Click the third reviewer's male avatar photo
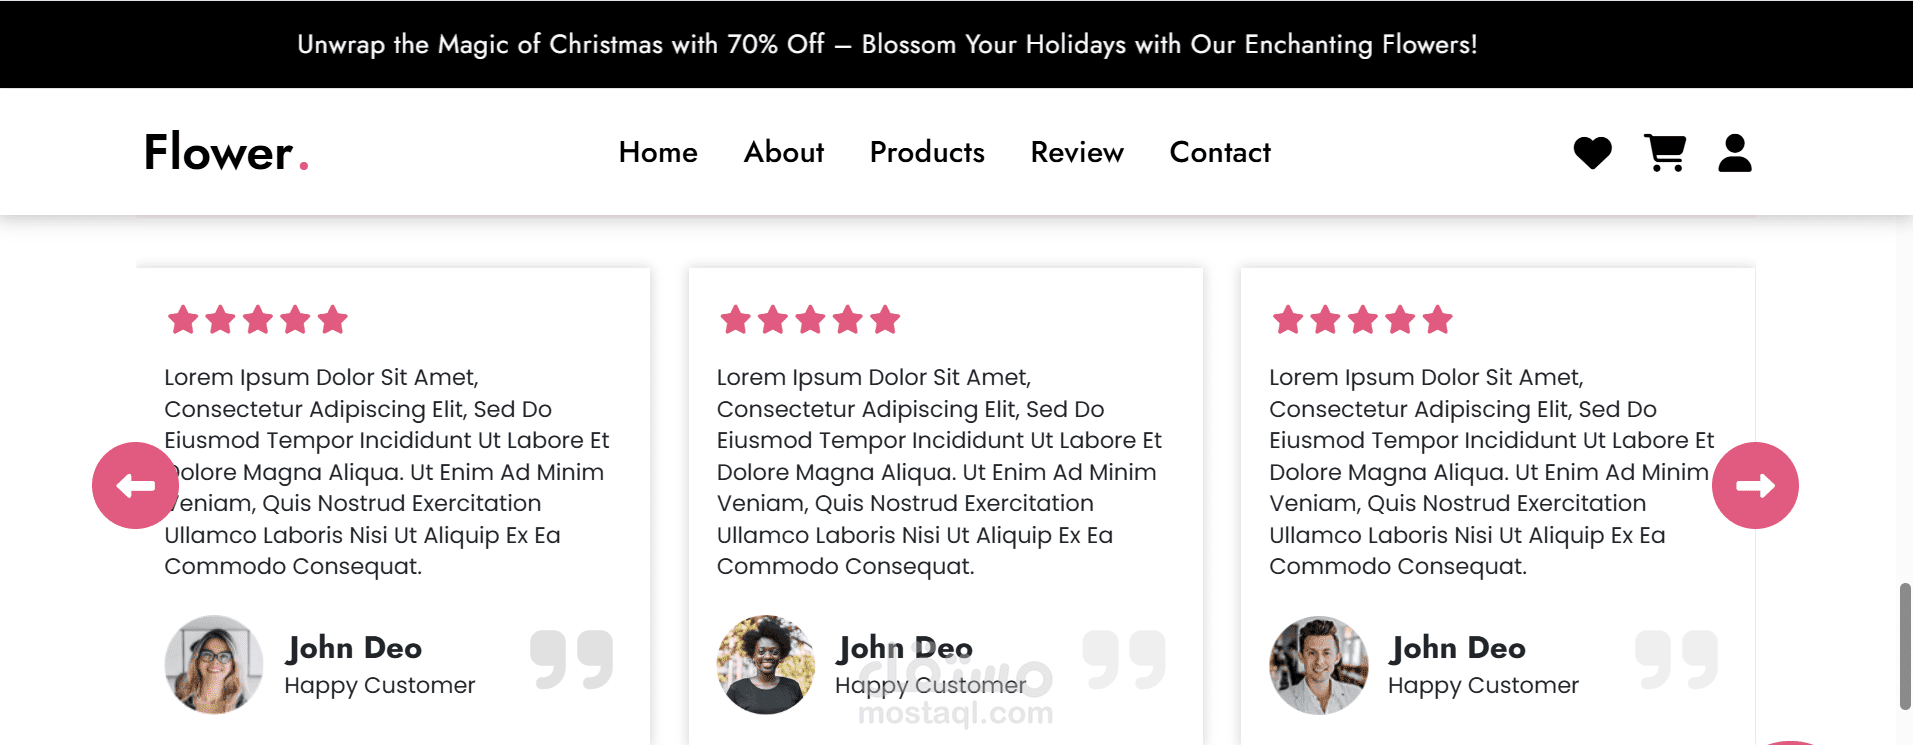This screenshot has height=745, width=1913. 1319,664
